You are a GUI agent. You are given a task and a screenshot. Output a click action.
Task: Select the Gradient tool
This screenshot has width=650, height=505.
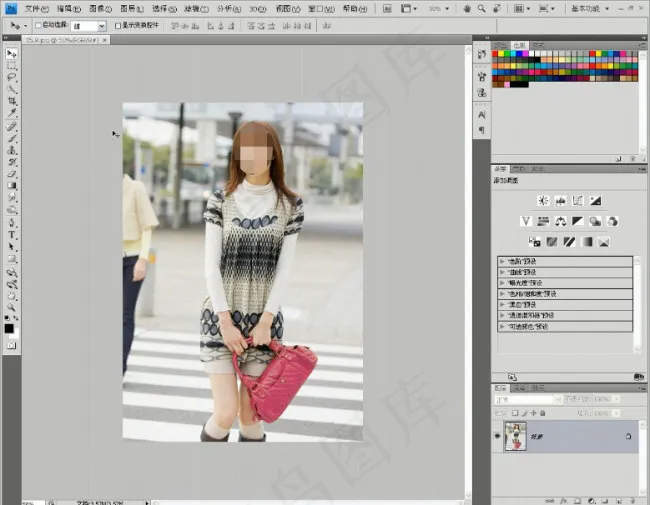pyautogui.click(x=11, y=186)
